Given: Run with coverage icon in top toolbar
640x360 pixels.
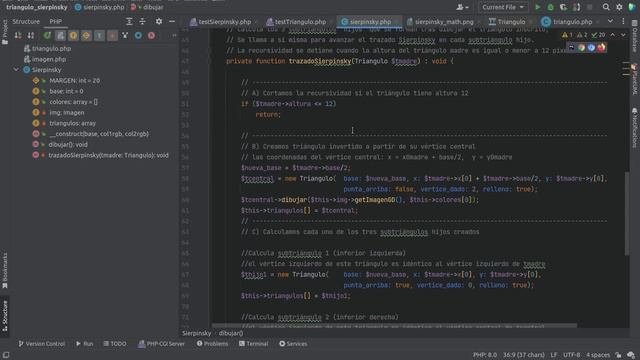Looking at the screenshot, I should [564, 7].
